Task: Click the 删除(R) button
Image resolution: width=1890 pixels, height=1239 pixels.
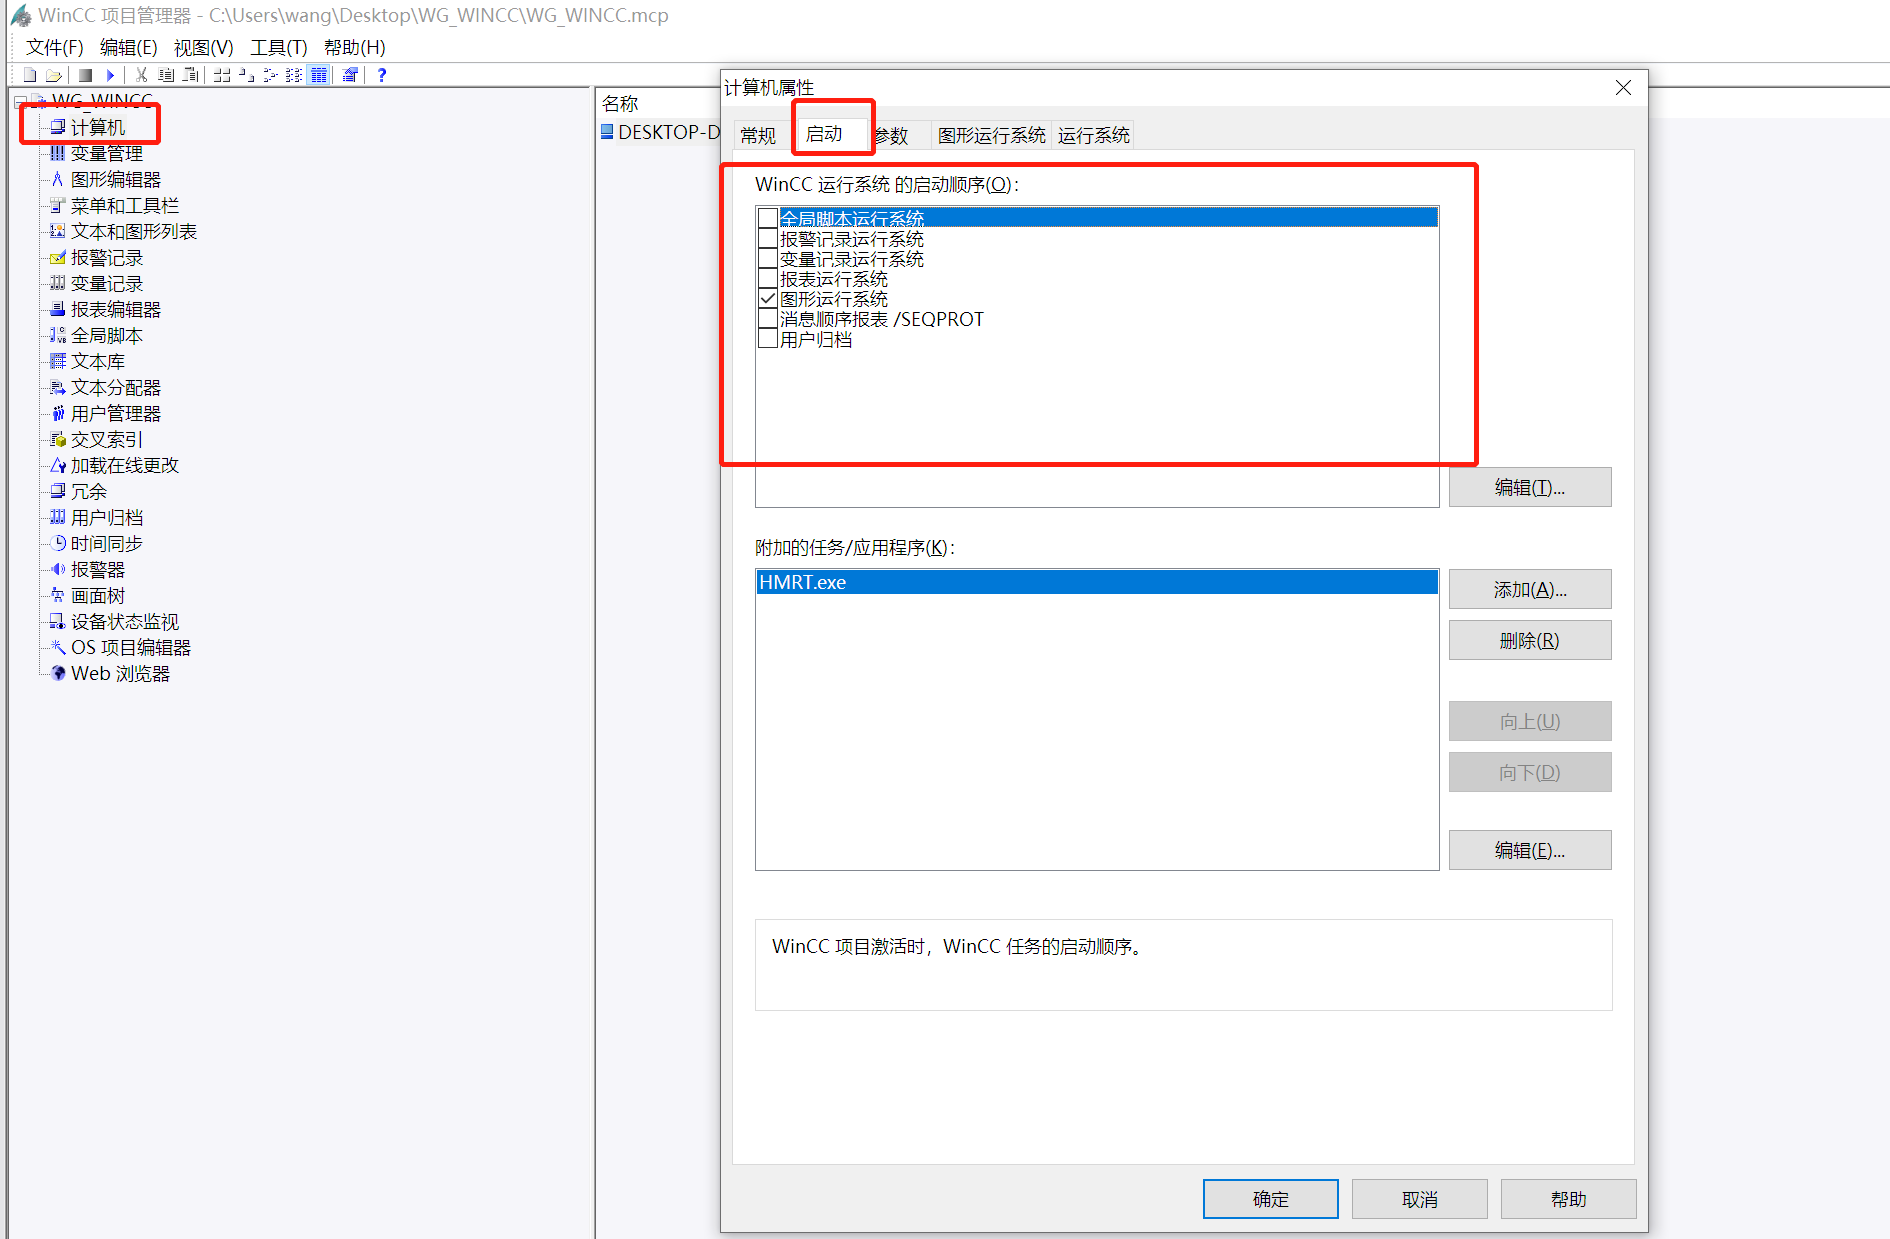Action: click(1529, 640)
